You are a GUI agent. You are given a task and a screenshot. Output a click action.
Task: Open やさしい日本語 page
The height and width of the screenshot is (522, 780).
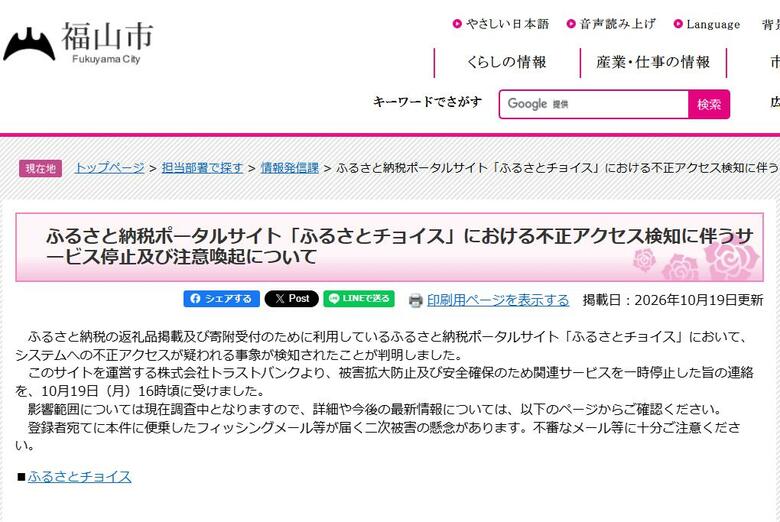pyautogui.click(x=501, y=24)
